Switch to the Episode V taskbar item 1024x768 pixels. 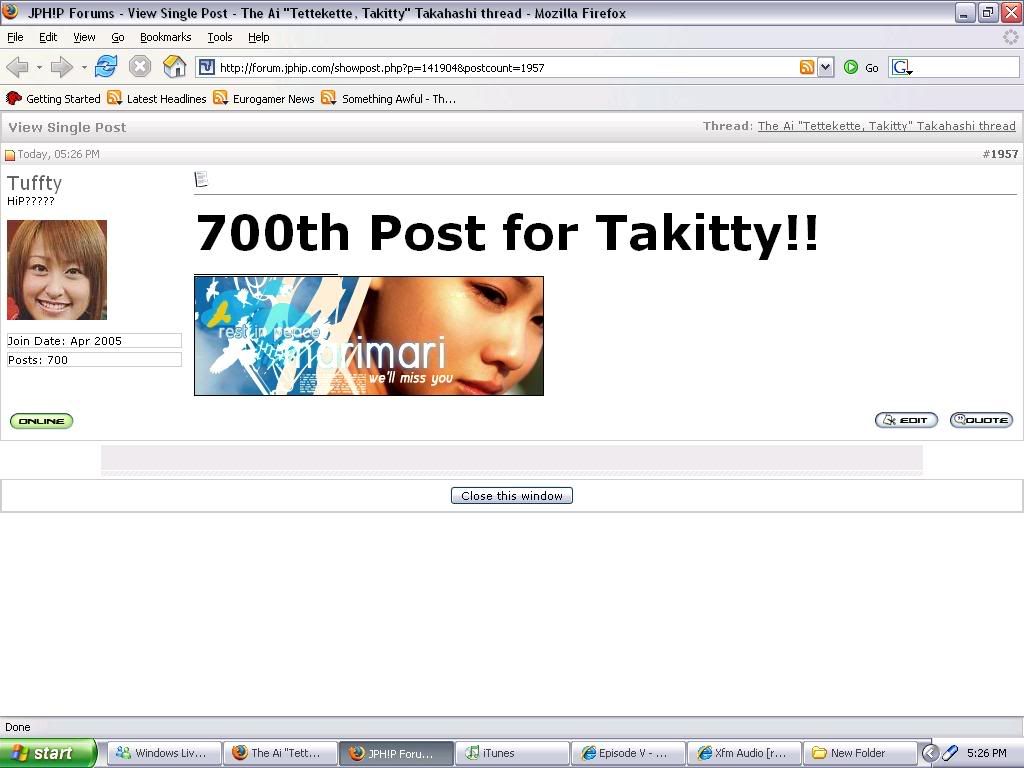(x=628, y=753)
